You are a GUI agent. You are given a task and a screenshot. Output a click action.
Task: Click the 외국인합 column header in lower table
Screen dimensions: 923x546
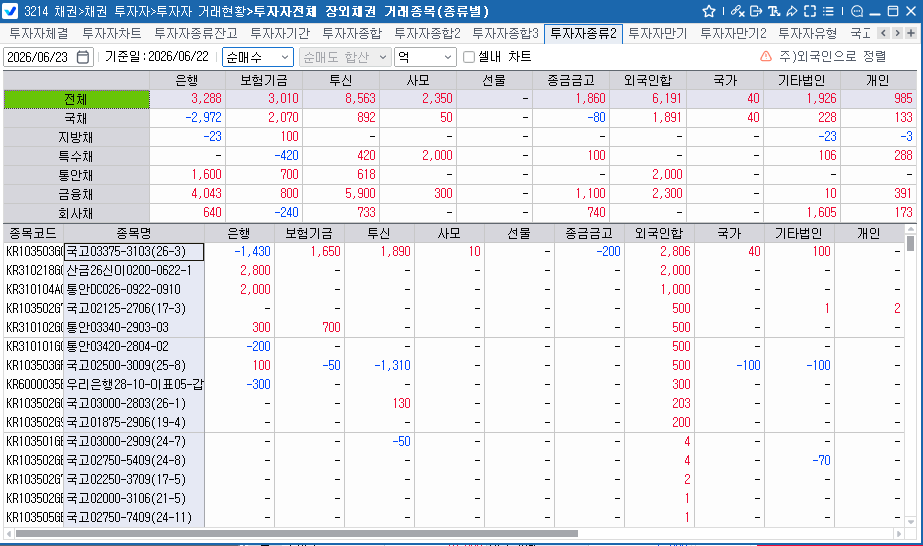[659, 234]
